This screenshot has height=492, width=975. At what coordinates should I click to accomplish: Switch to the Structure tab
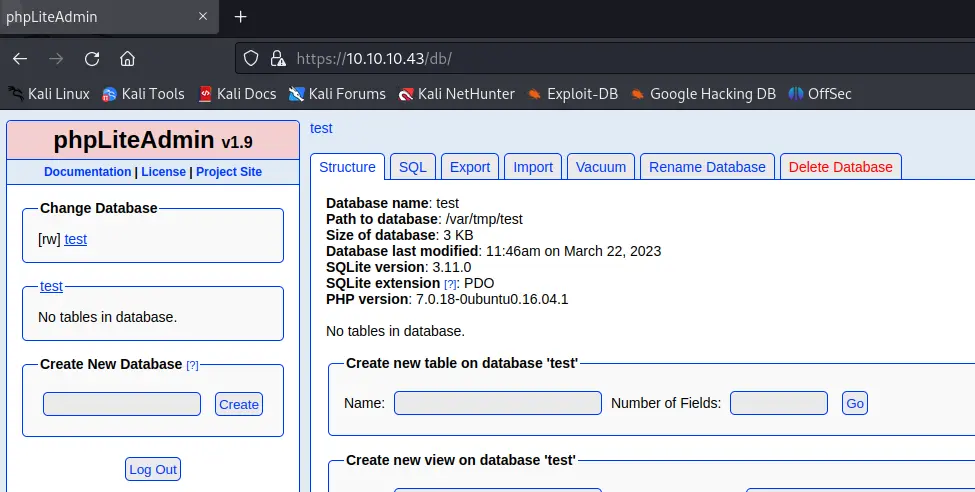(348, 167)
